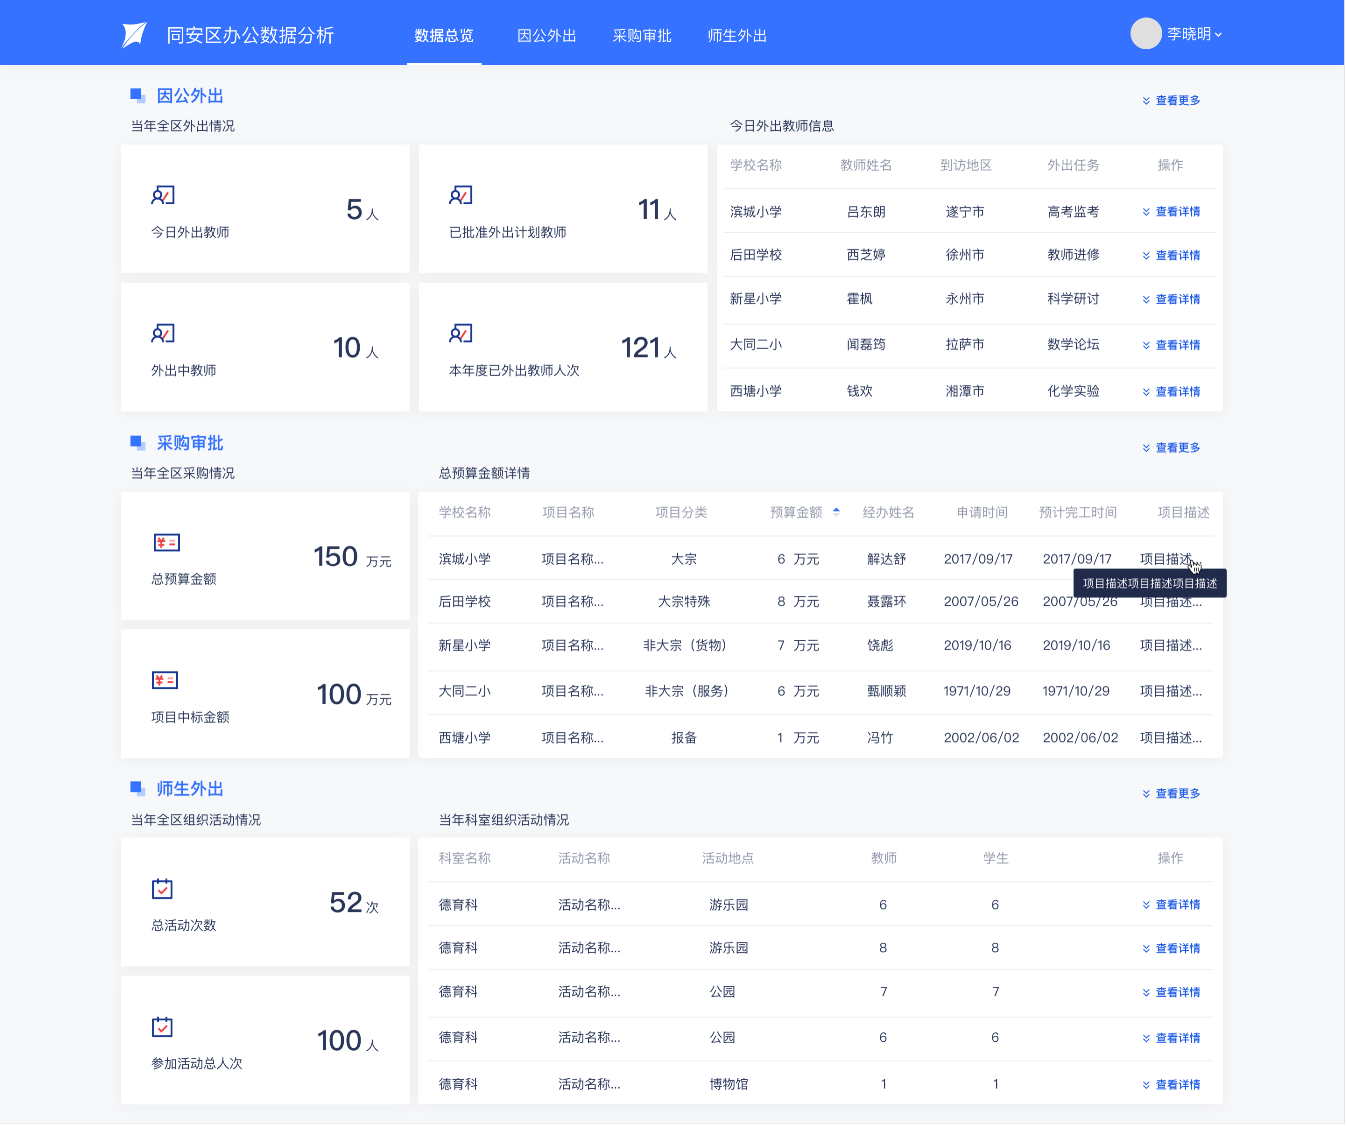Click the calendar icon above 总活动次数
The image size is (1346, 1126).
point(162,889)
